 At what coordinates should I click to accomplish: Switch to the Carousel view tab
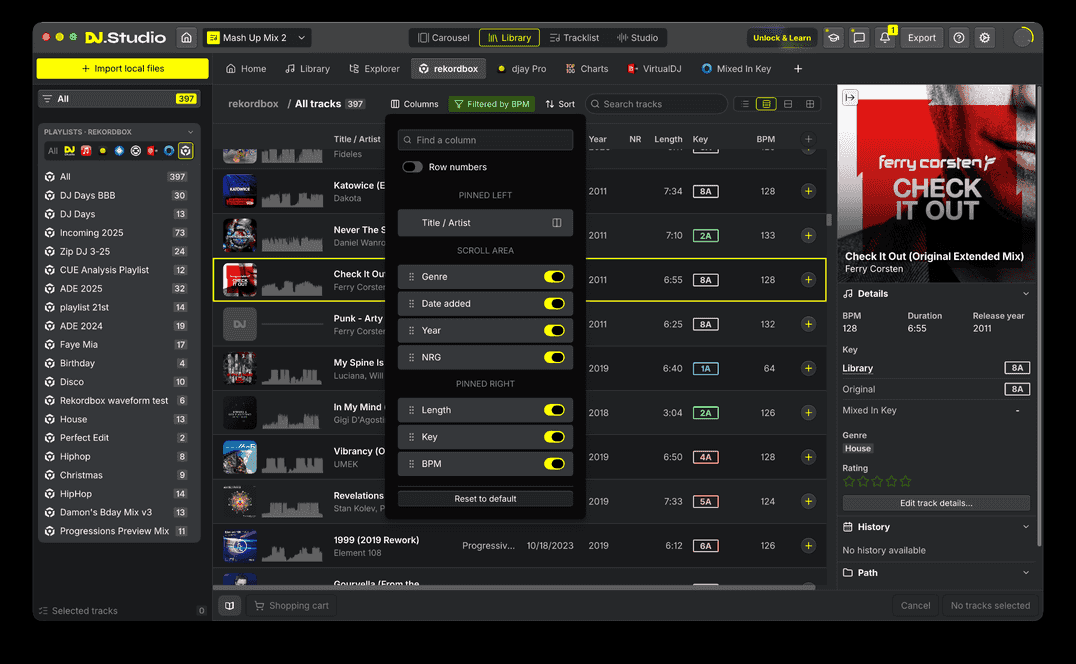pos(444,38)
